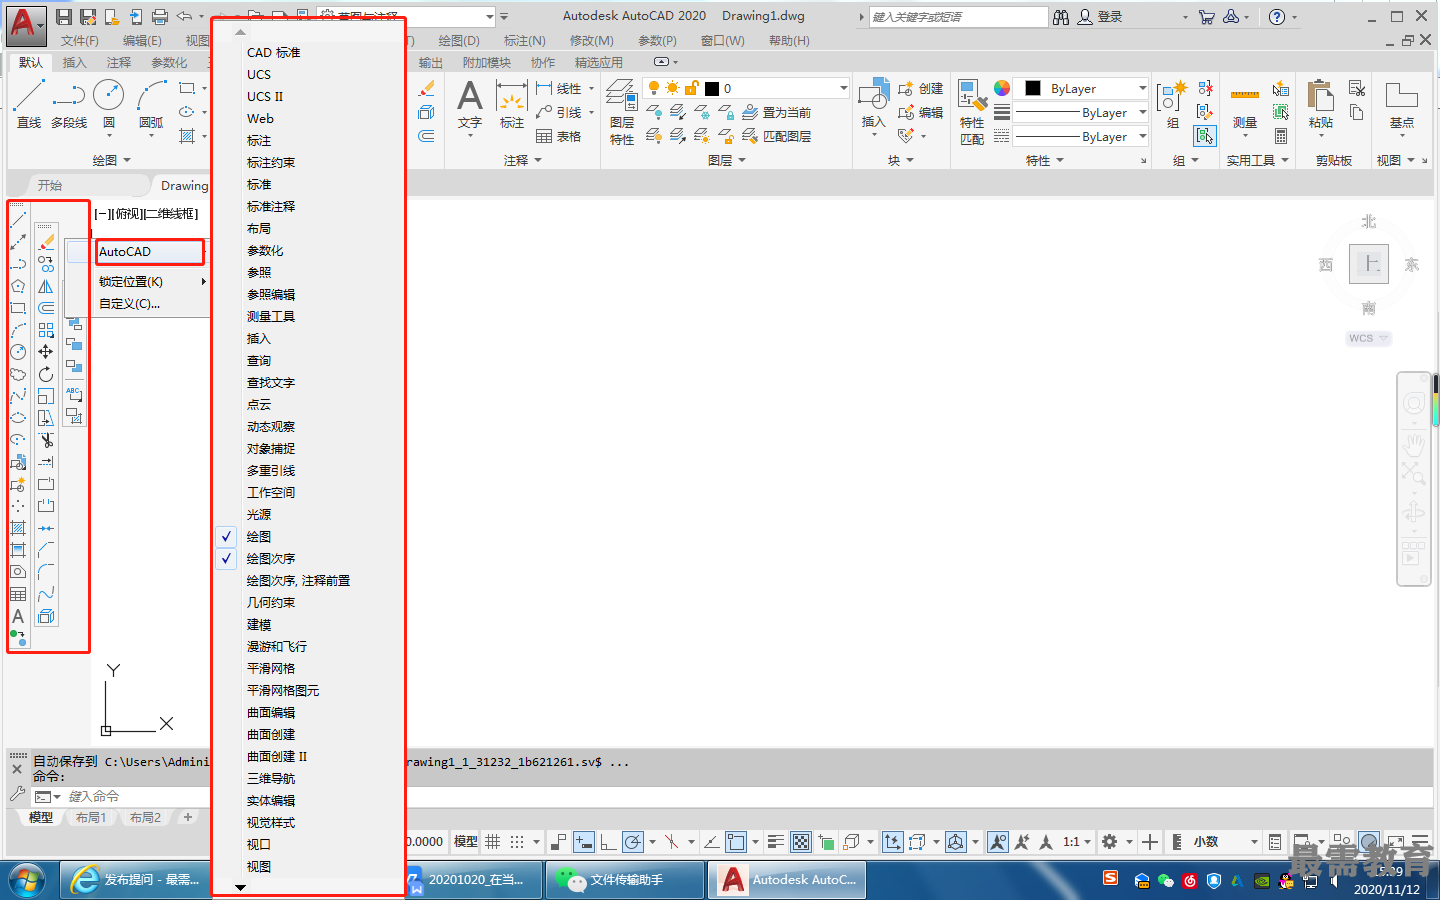Expand the 注释 ribbon panel

(523, 160)
